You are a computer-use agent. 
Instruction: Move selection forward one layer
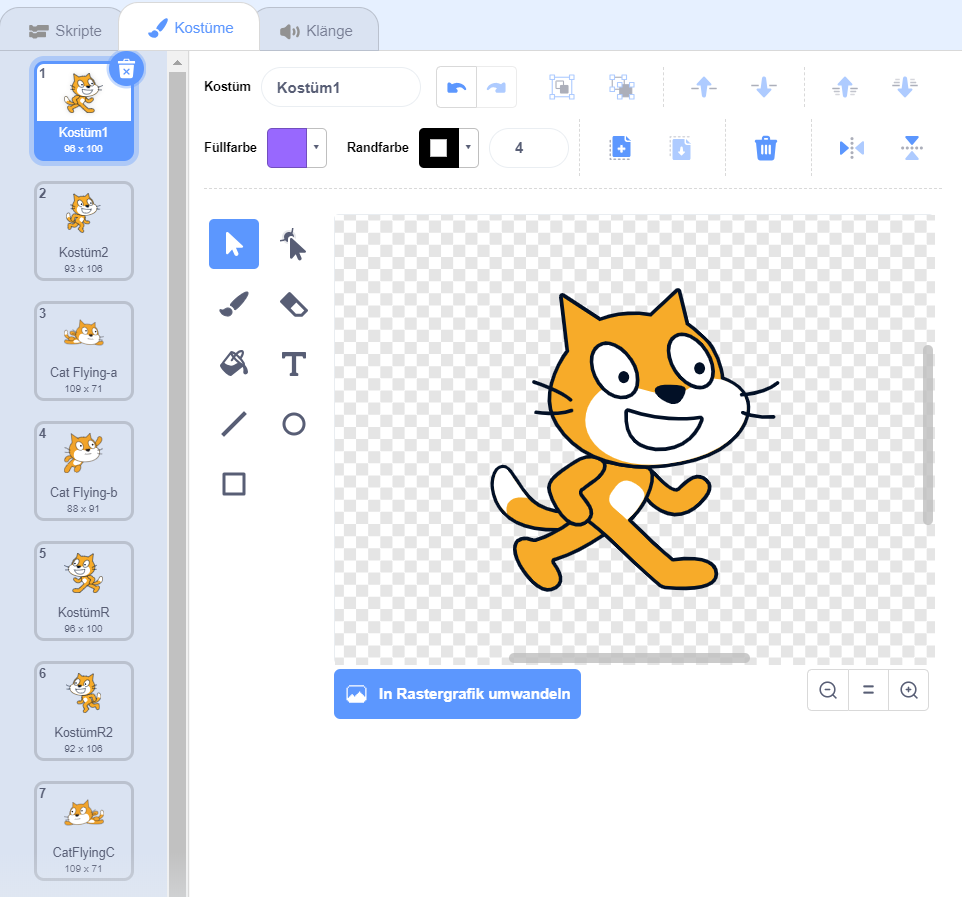(x=704, y=87)
